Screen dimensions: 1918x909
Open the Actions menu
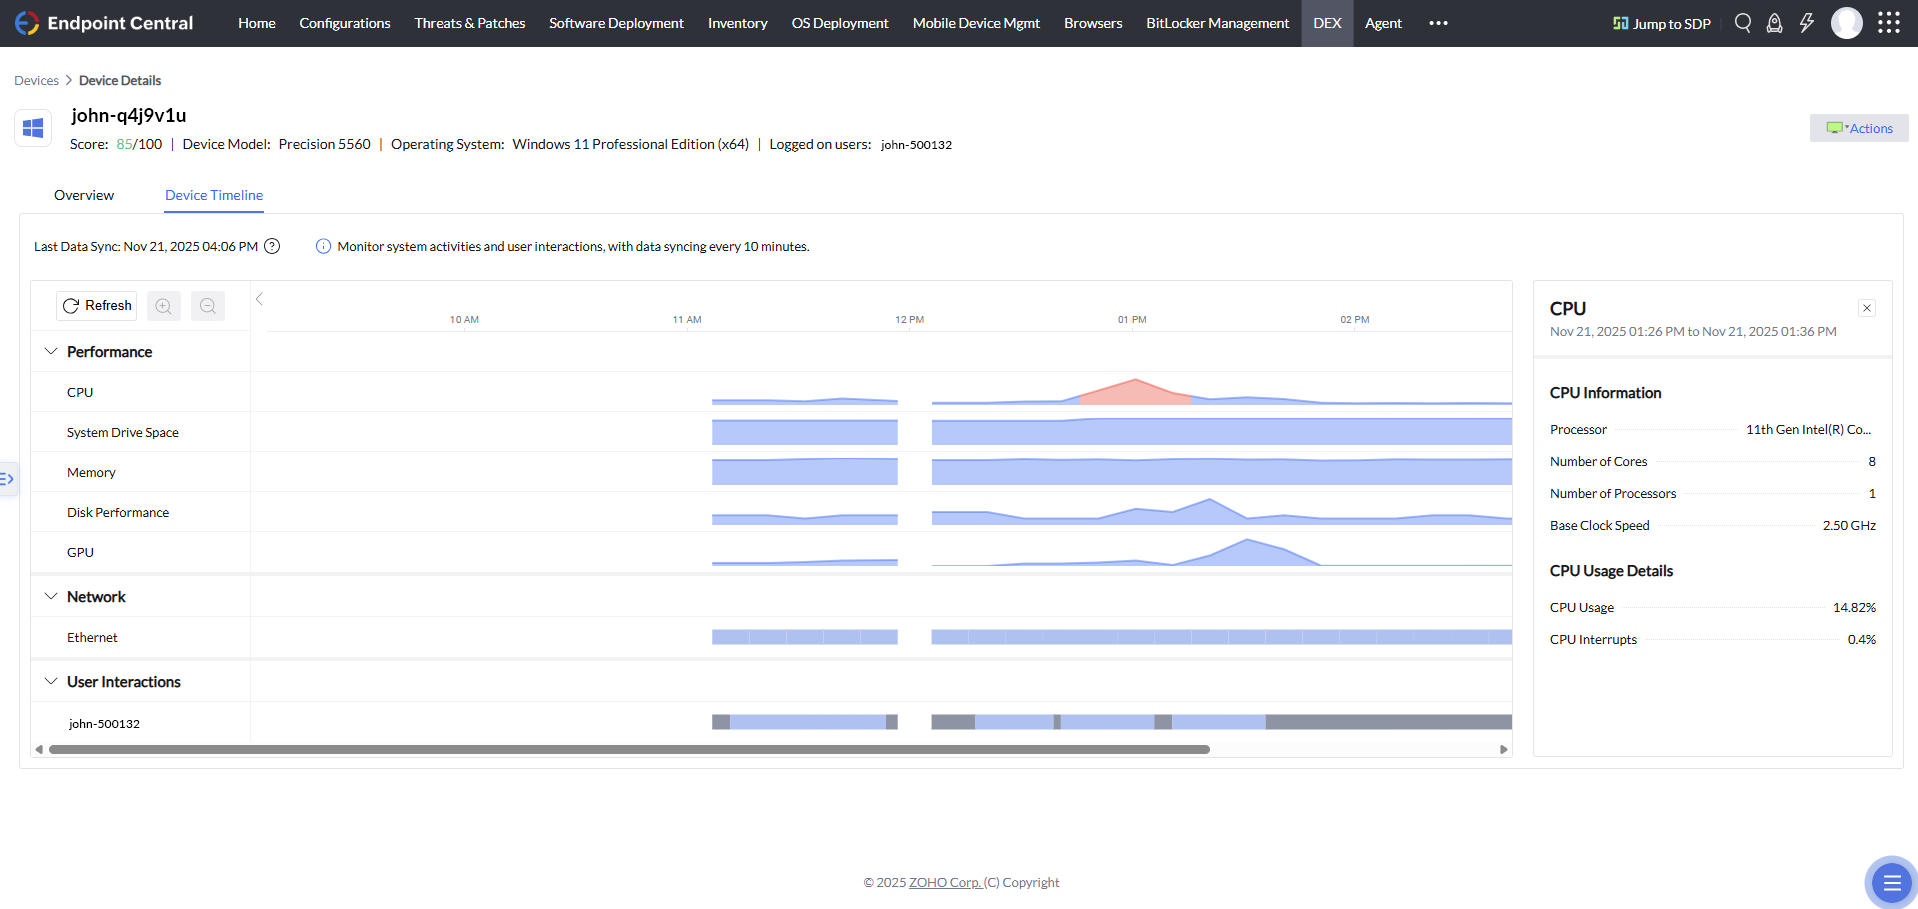[x=1859, y=127]
